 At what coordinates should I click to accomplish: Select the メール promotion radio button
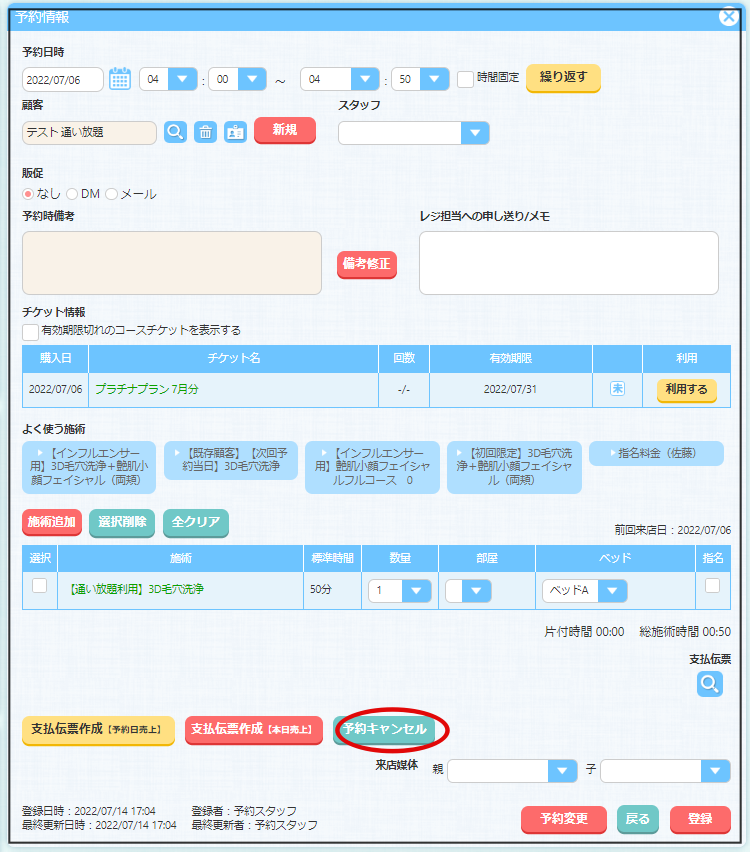point(112,194)
